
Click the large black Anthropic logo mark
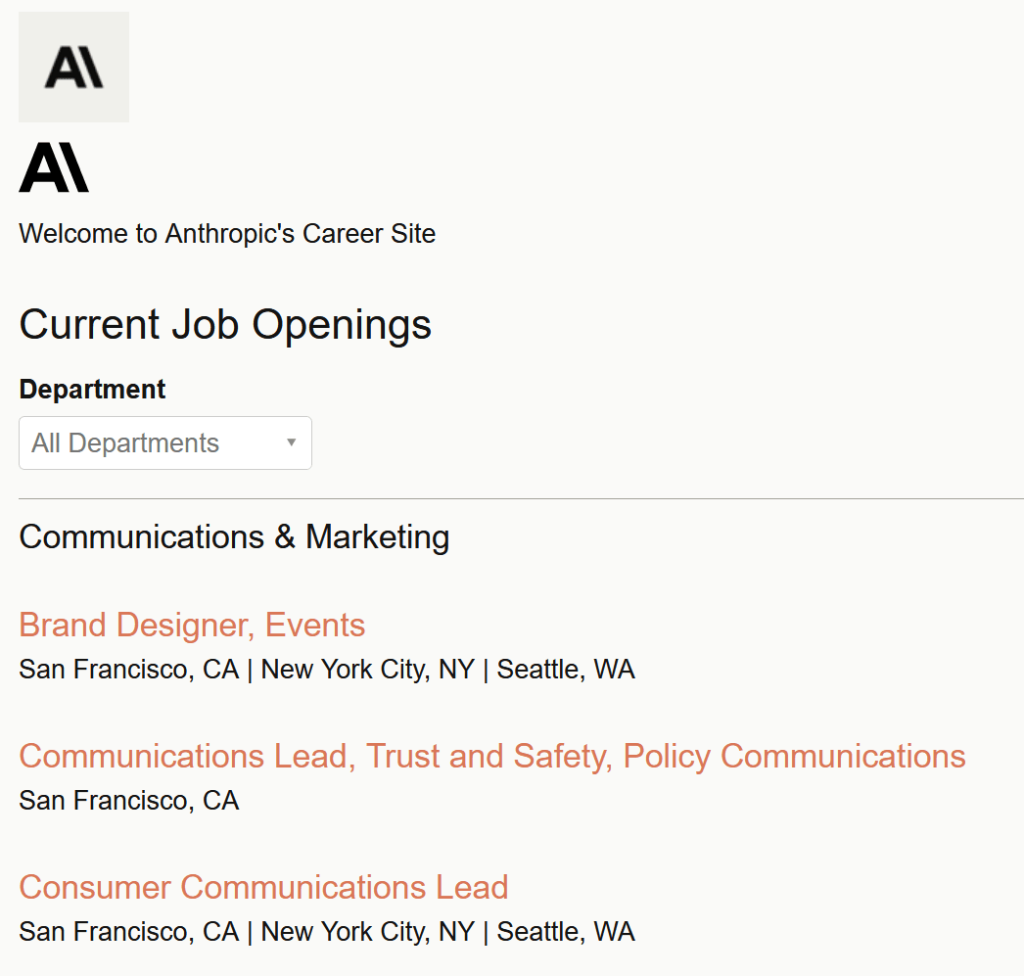[x=54, y=168]
